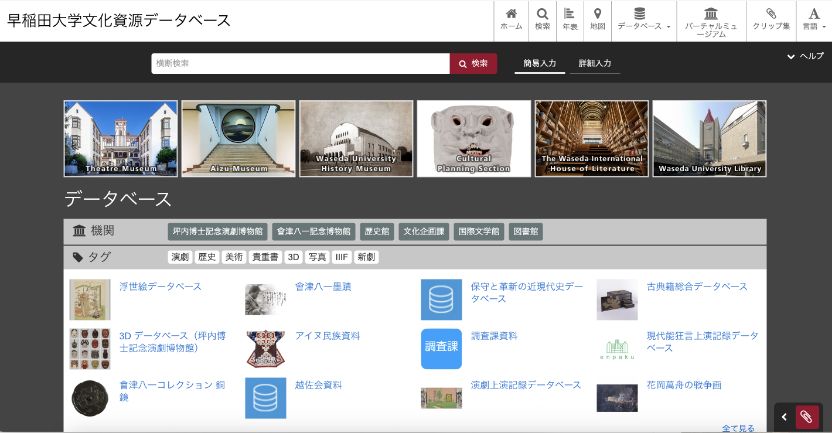
Task: Open 浮世絵データベース link
Action: coord(160,287)
